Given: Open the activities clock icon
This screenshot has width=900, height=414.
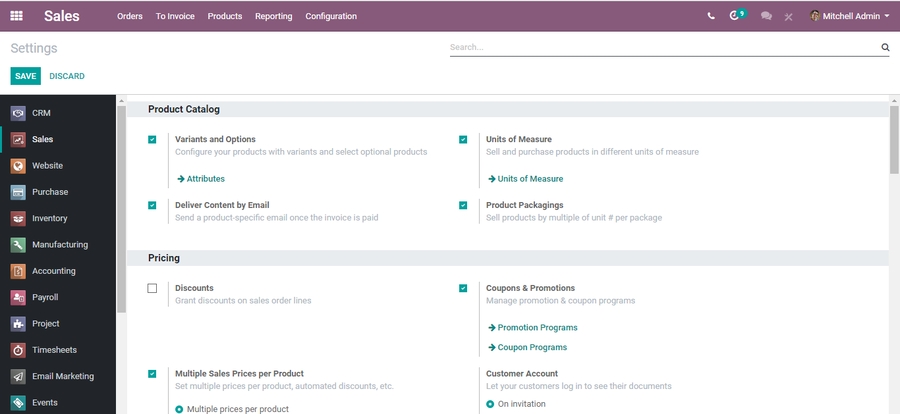Looking at the screenshot, I should pyautogui.click(x=736, y=16).
